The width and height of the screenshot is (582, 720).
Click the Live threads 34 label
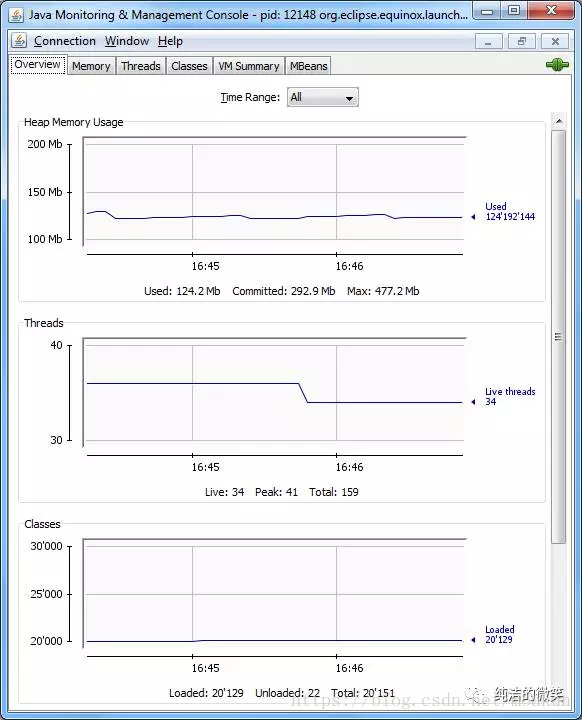[x=510, y=397]
